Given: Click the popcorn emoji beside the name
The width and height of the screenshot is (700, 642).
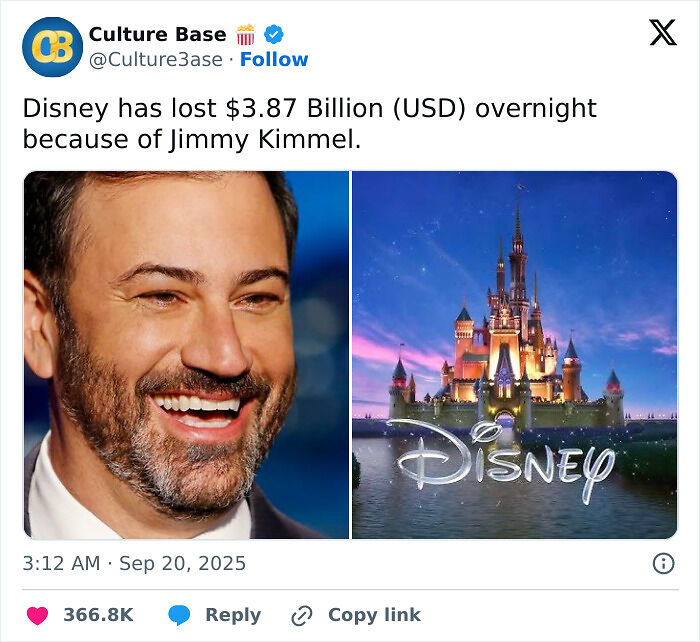Looking at the screenshot, I should click(x=245, y=34).
